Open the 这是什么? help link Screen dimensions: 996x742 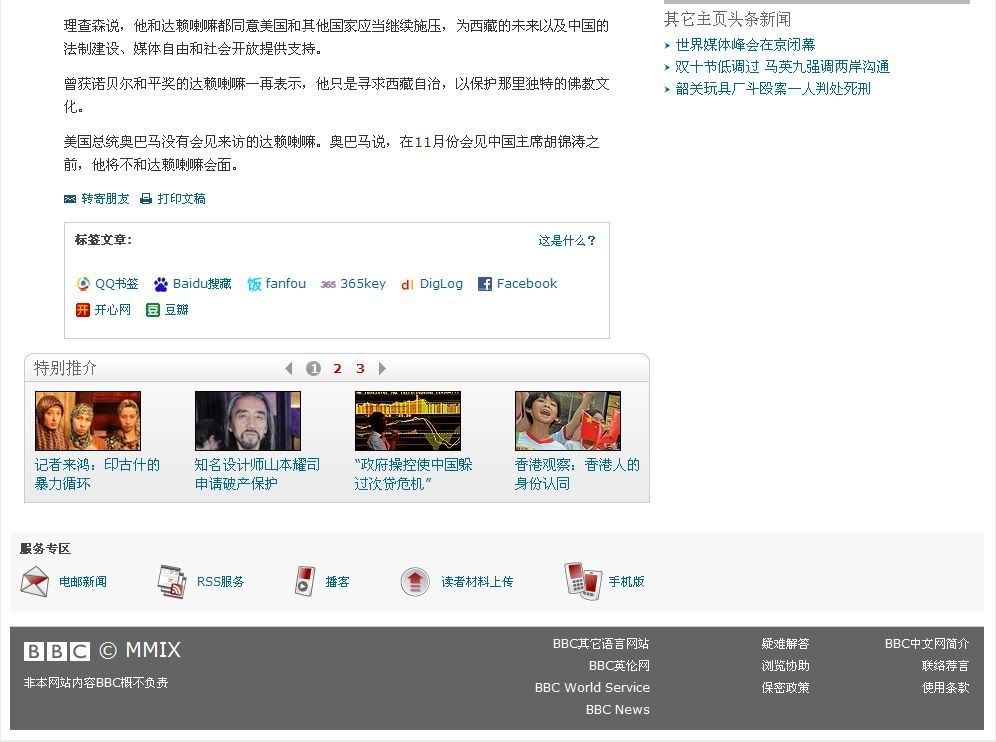(566, 240)
